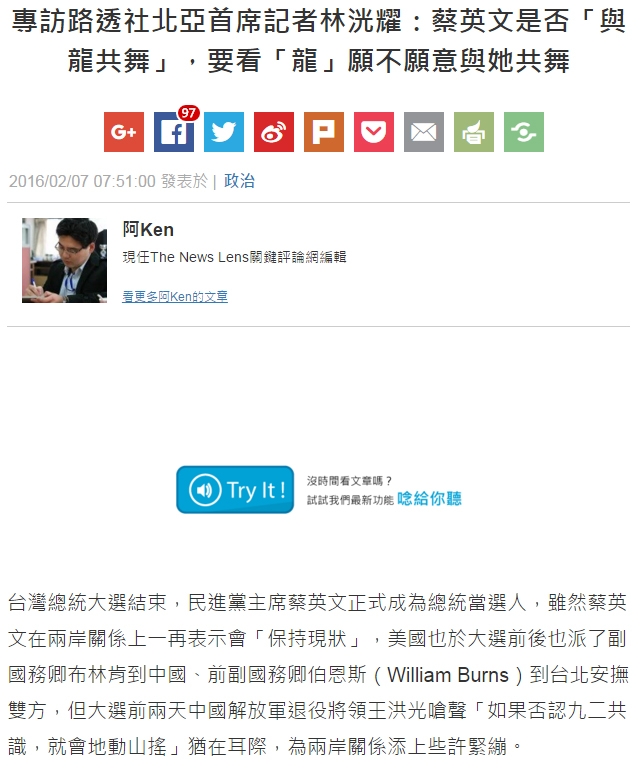640x774 pixels.
Task: Save article to Pocket
Action: pos(374,132)
